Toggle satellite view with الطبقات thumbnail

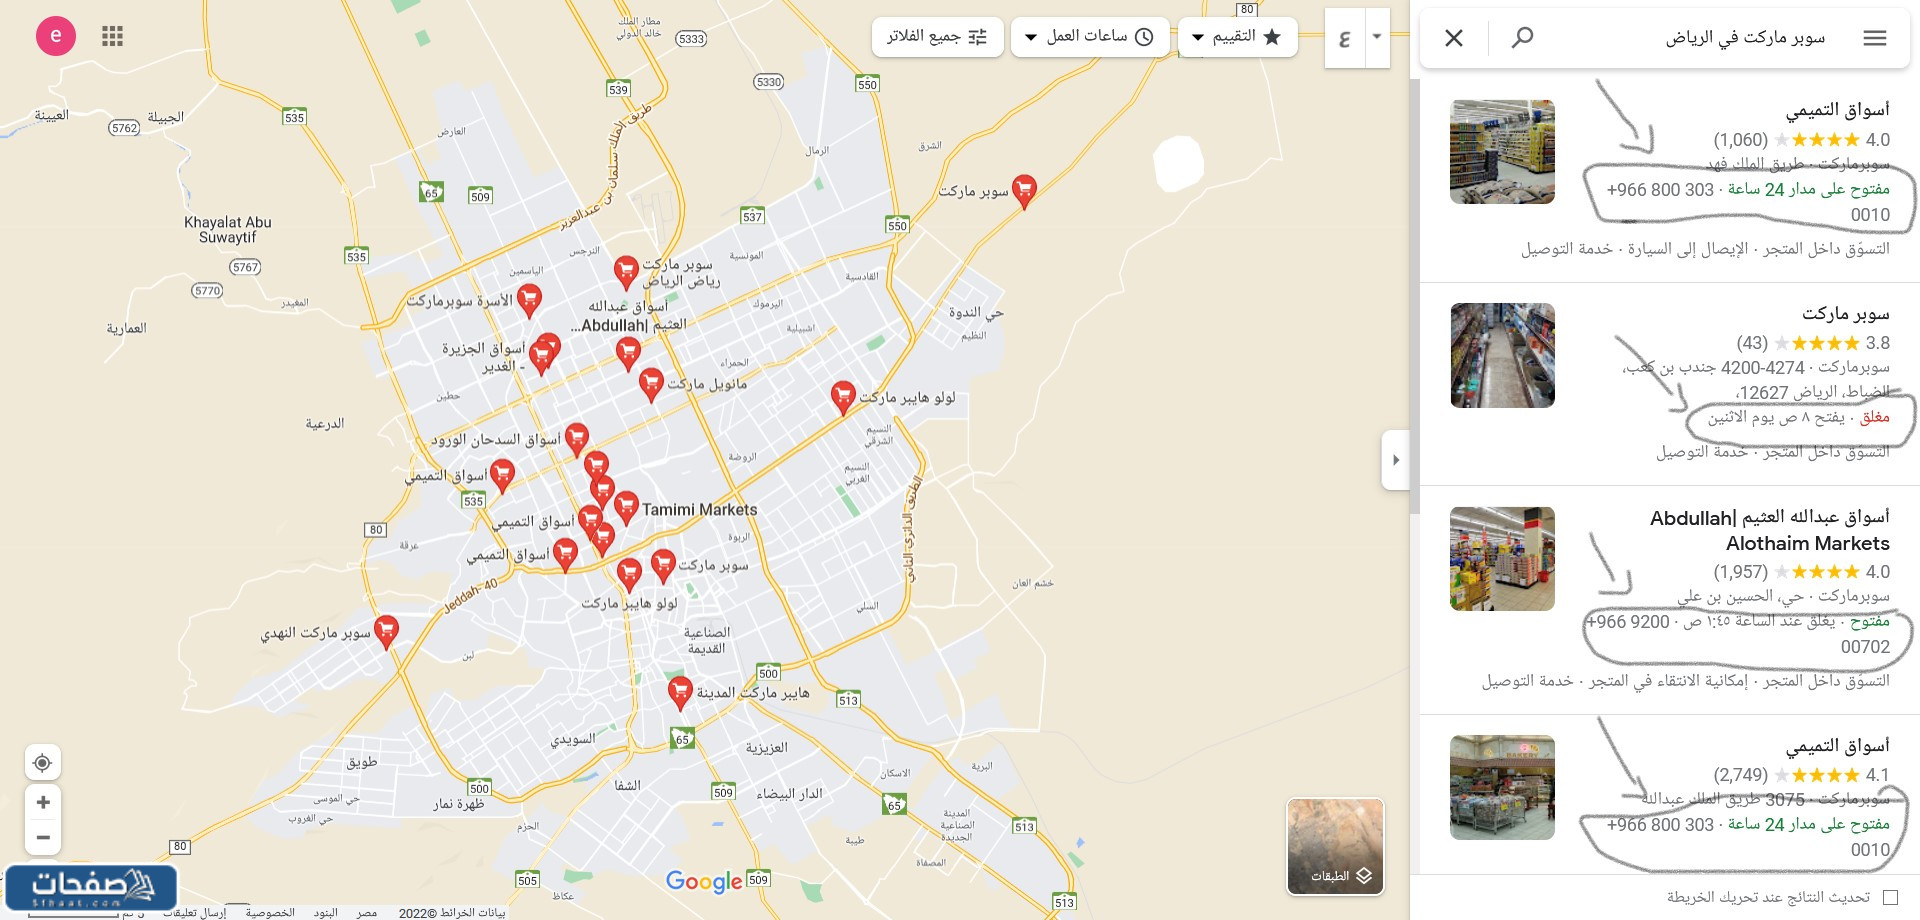(1334, 845)
